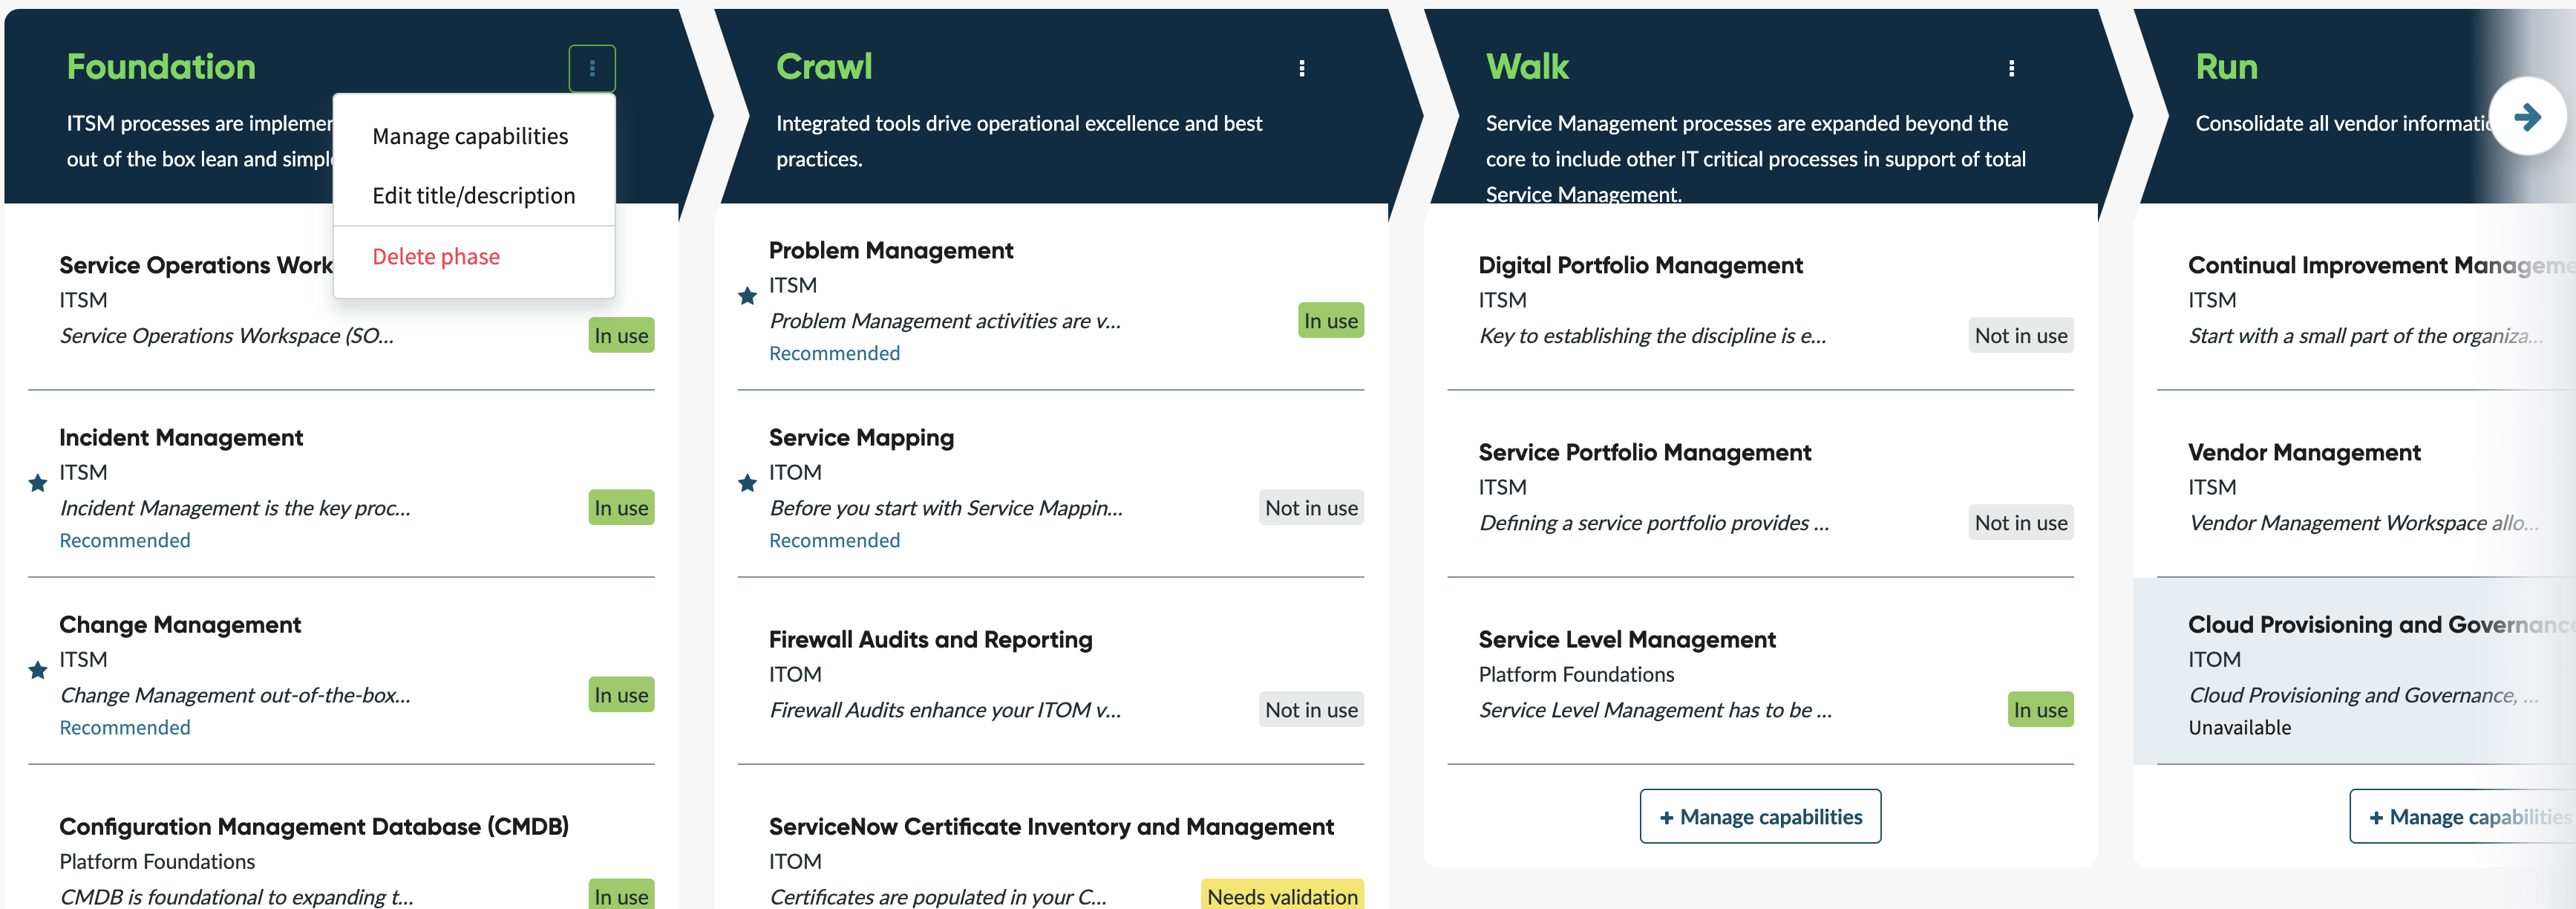Click Manage capabilities button under Run
The height and width of the screenshot is (909, 2576).
point(2465,817)
